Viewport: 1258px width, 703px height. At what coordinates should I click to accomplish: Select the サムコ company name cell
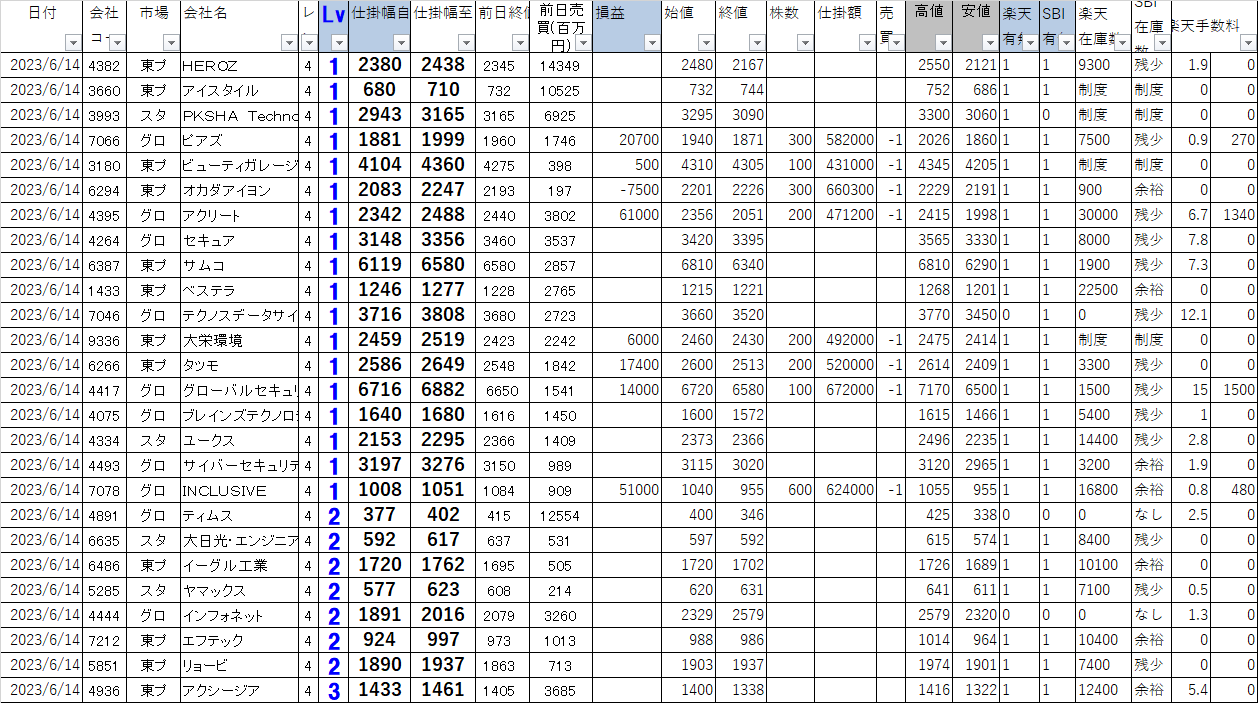click(x=238, y=265)
